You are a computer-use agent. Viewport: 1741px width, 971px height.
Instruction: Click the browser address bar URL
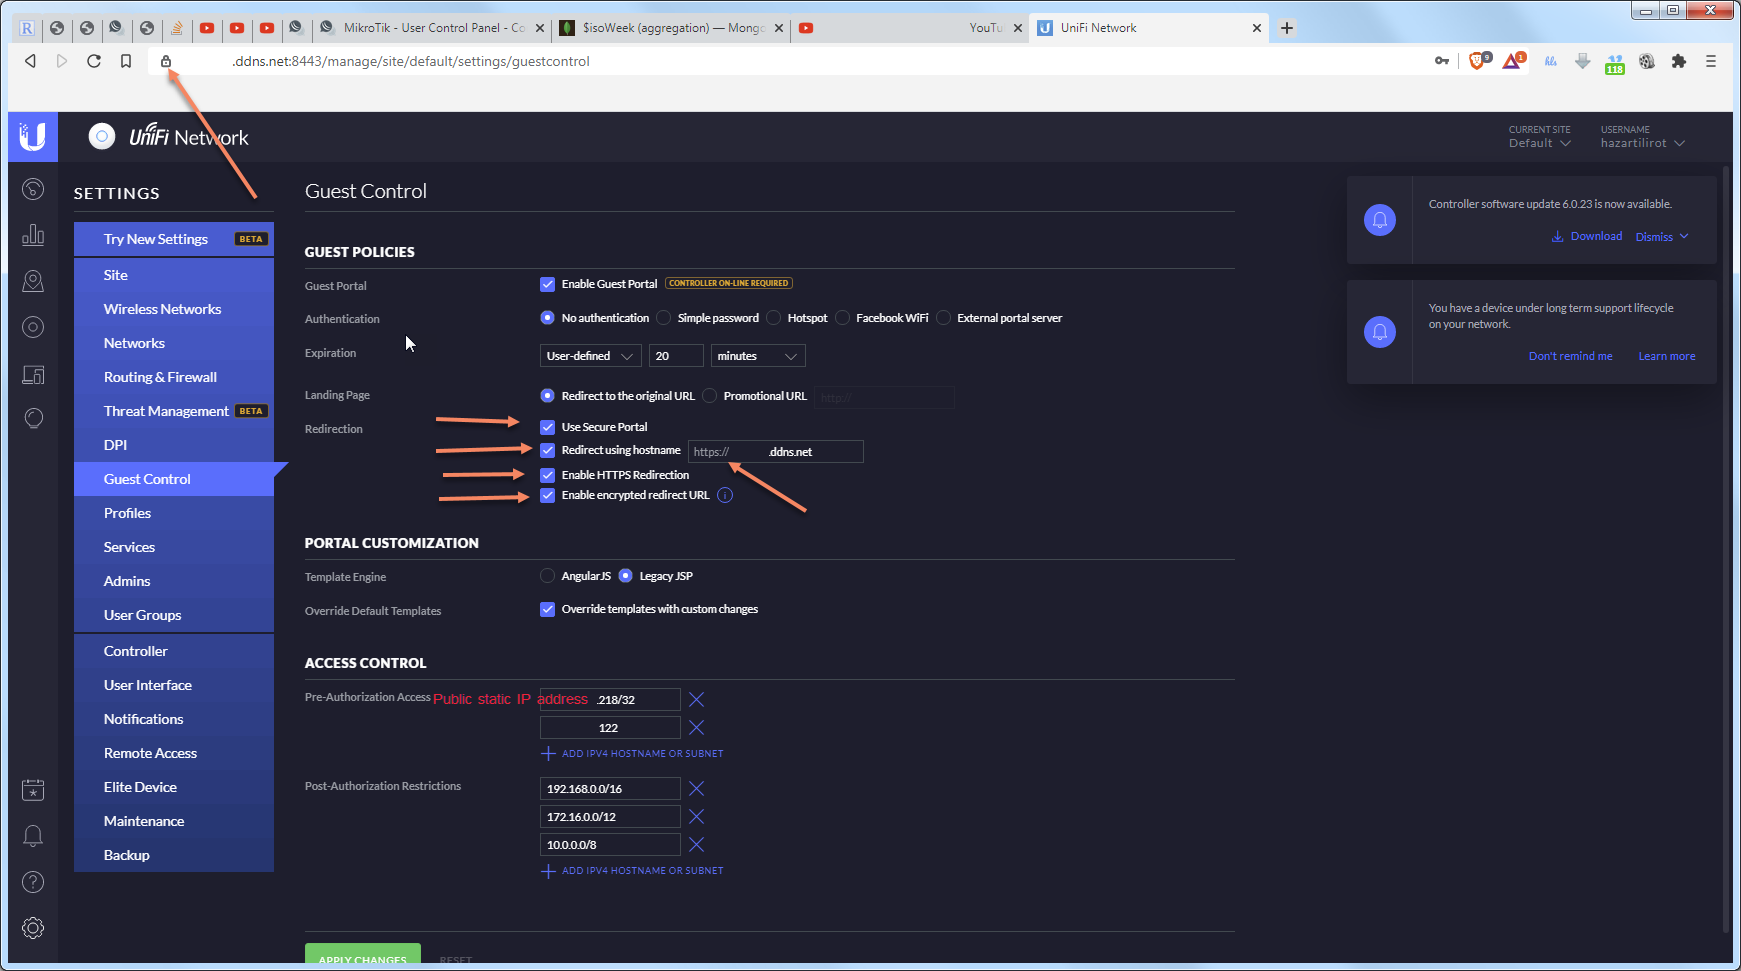411,61
